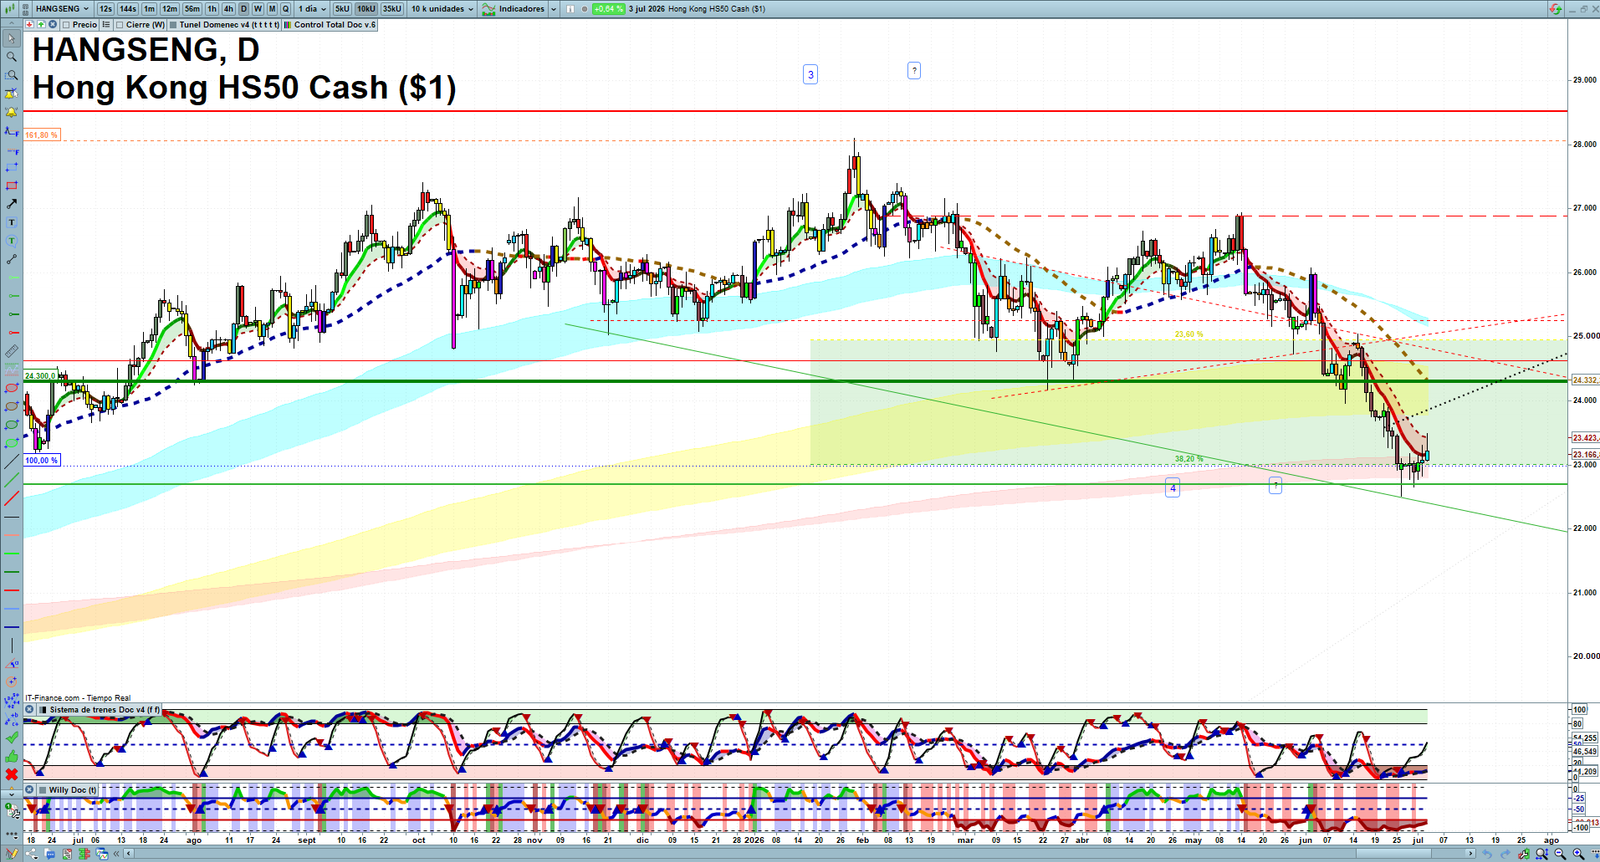Screen dimensions: 1600x862
Task: Open the share icon in bottom bar
Action: click(x=31, y=854)
